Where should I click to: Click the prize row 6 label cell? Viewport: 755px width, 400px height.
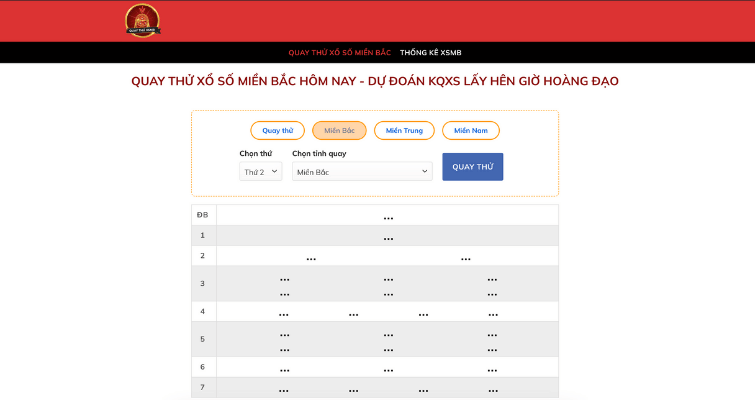203,367
